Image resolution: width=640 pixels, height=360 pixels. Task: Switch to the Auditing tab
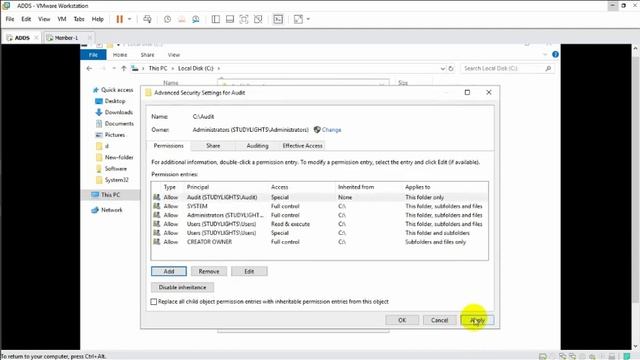point(257,146)
